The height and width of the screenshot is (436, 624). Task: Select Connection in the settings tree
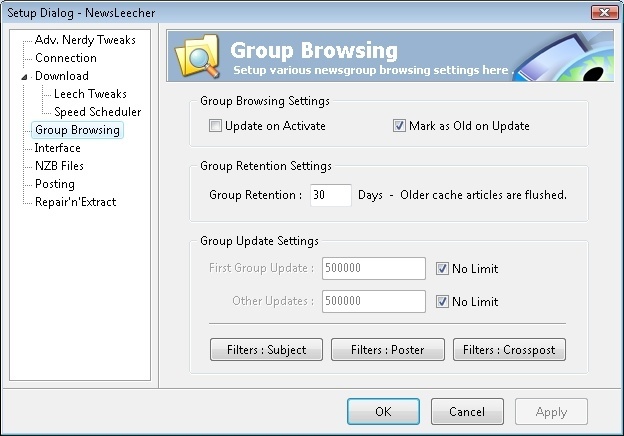tap(66, 58)
